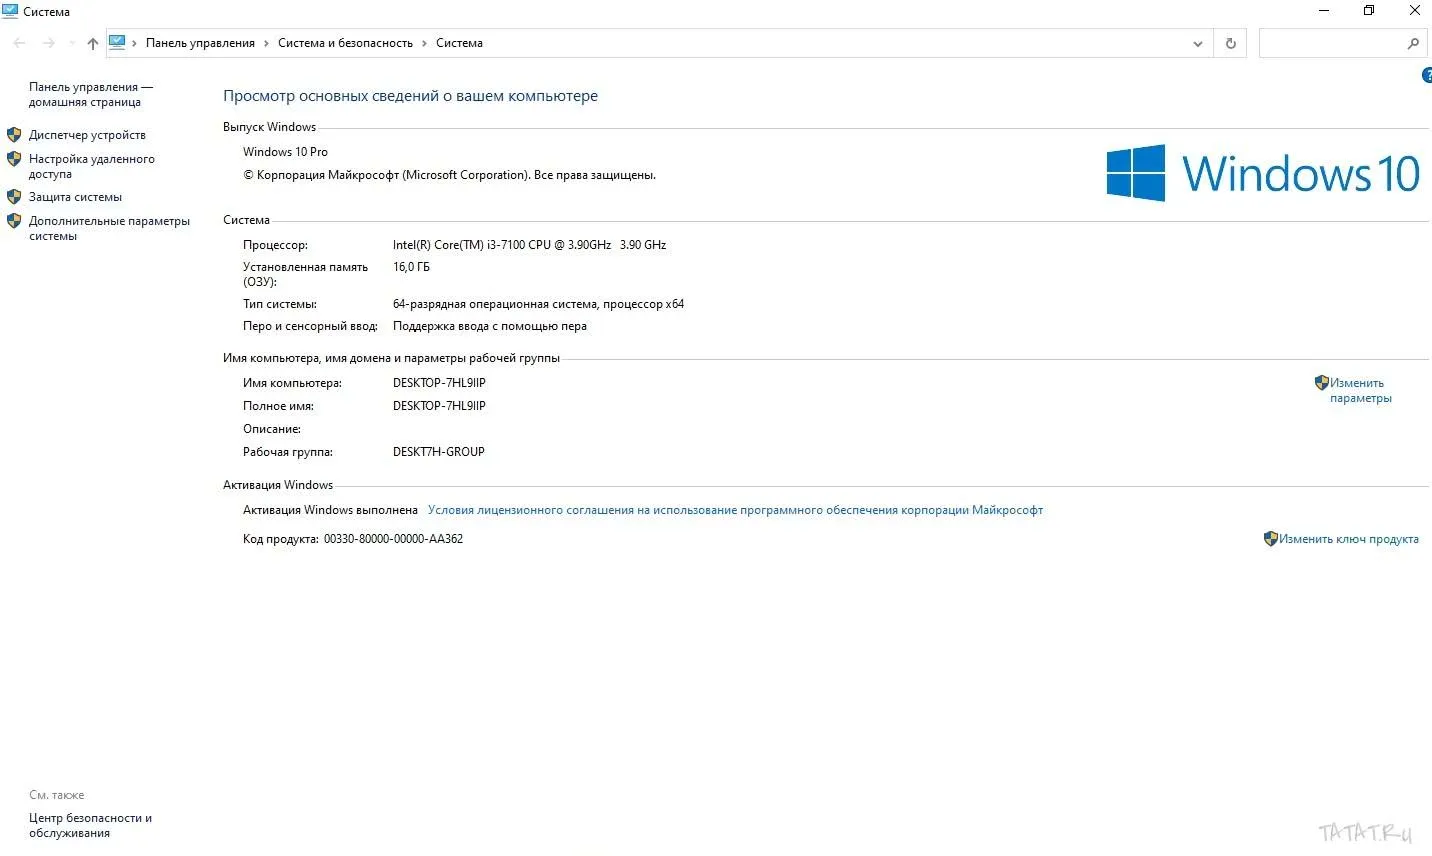This screenshot has width=1432, height=856.
Task: Go up one level with up arrow
Action: 93,43
